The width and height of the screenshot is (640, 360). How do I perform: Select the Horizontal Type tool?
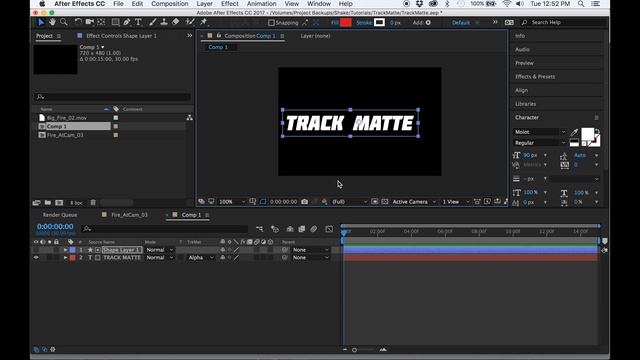138,22
